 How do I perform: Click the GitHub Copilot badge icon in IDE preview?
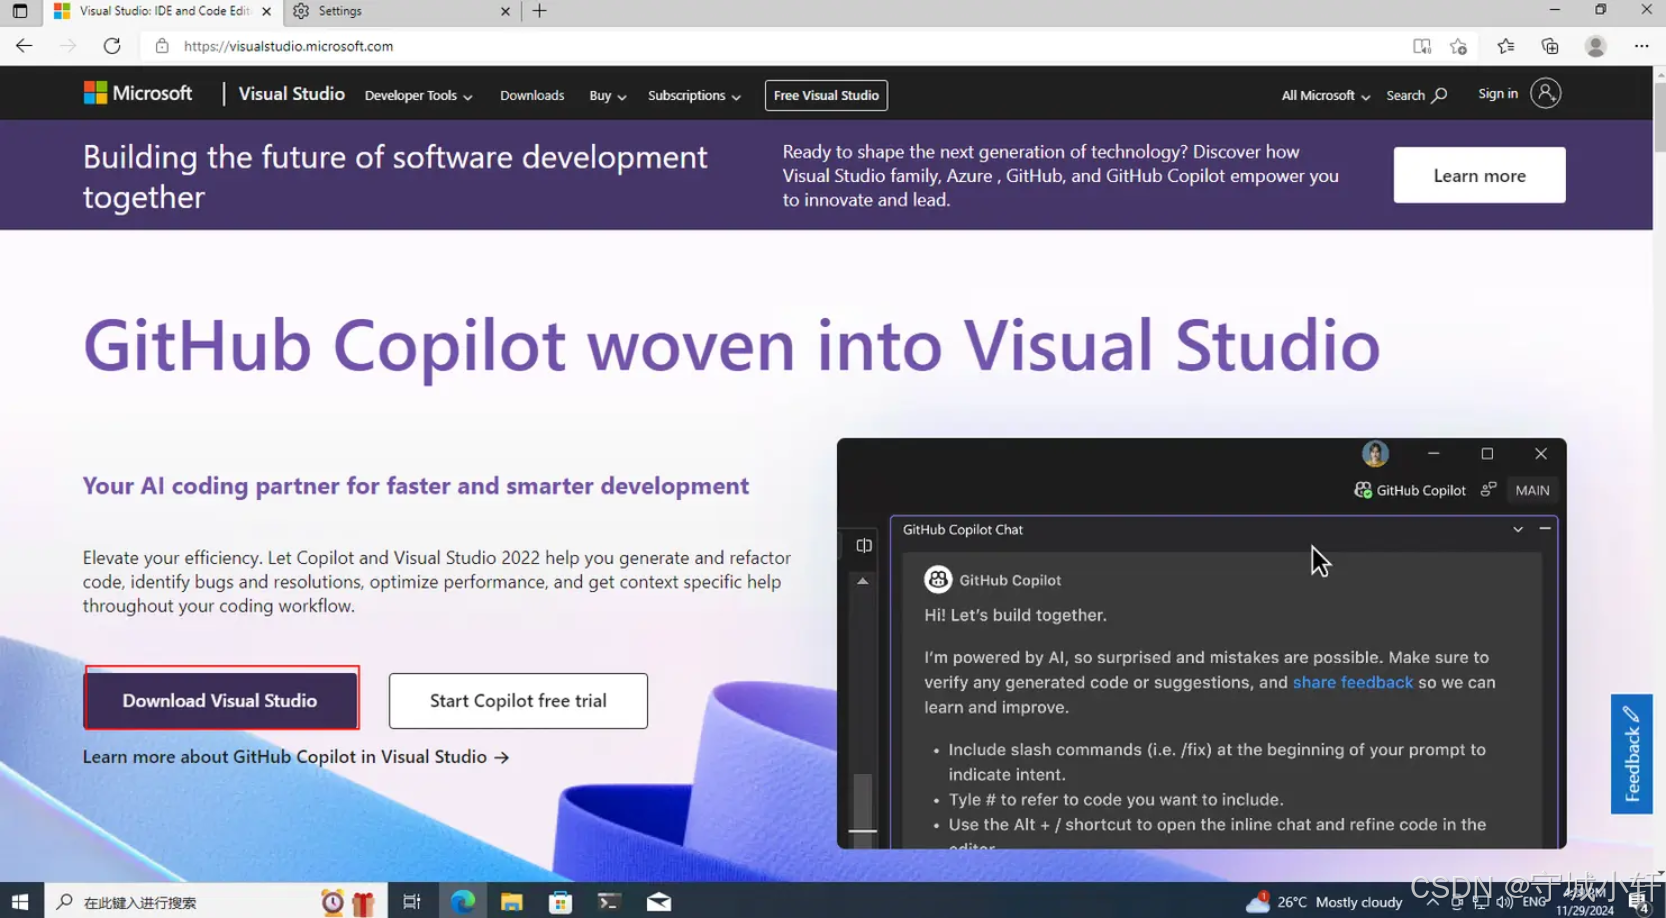[x=1363, y=490]
